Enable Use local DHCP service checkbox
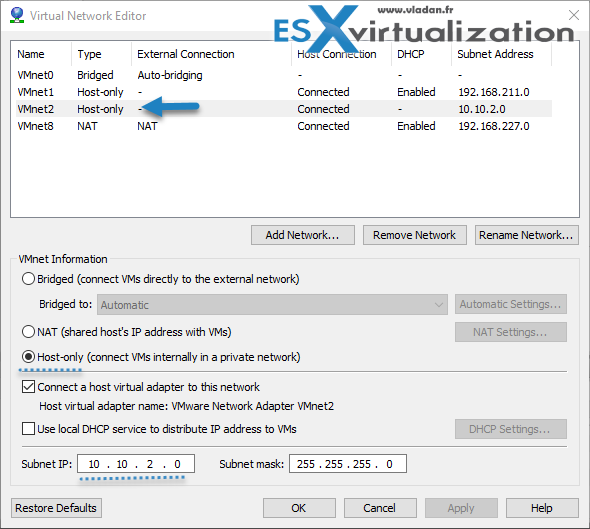This screenshot has height=529, width=590. click(29, 429)
